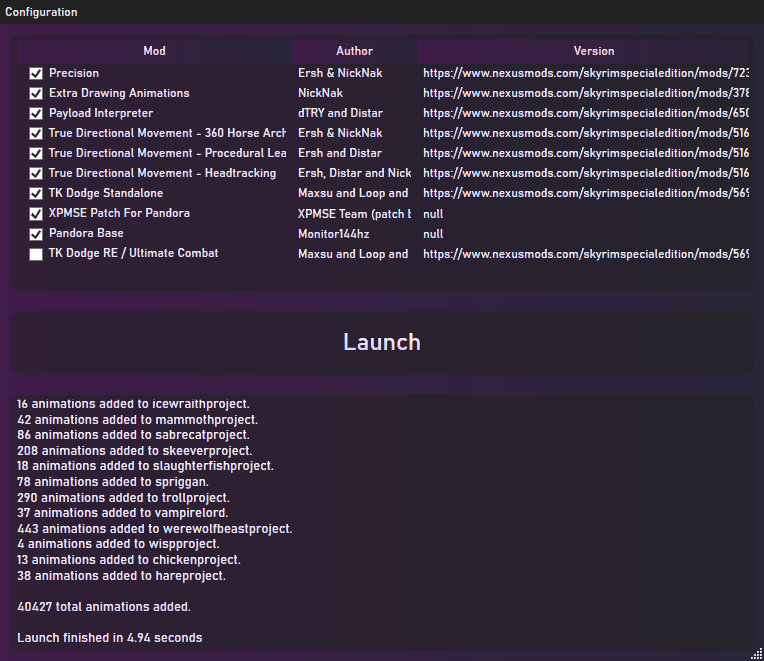Select the Pandora Base mod name
The width and height of the screenshot is (764, 661).
[x=86, y=233]
